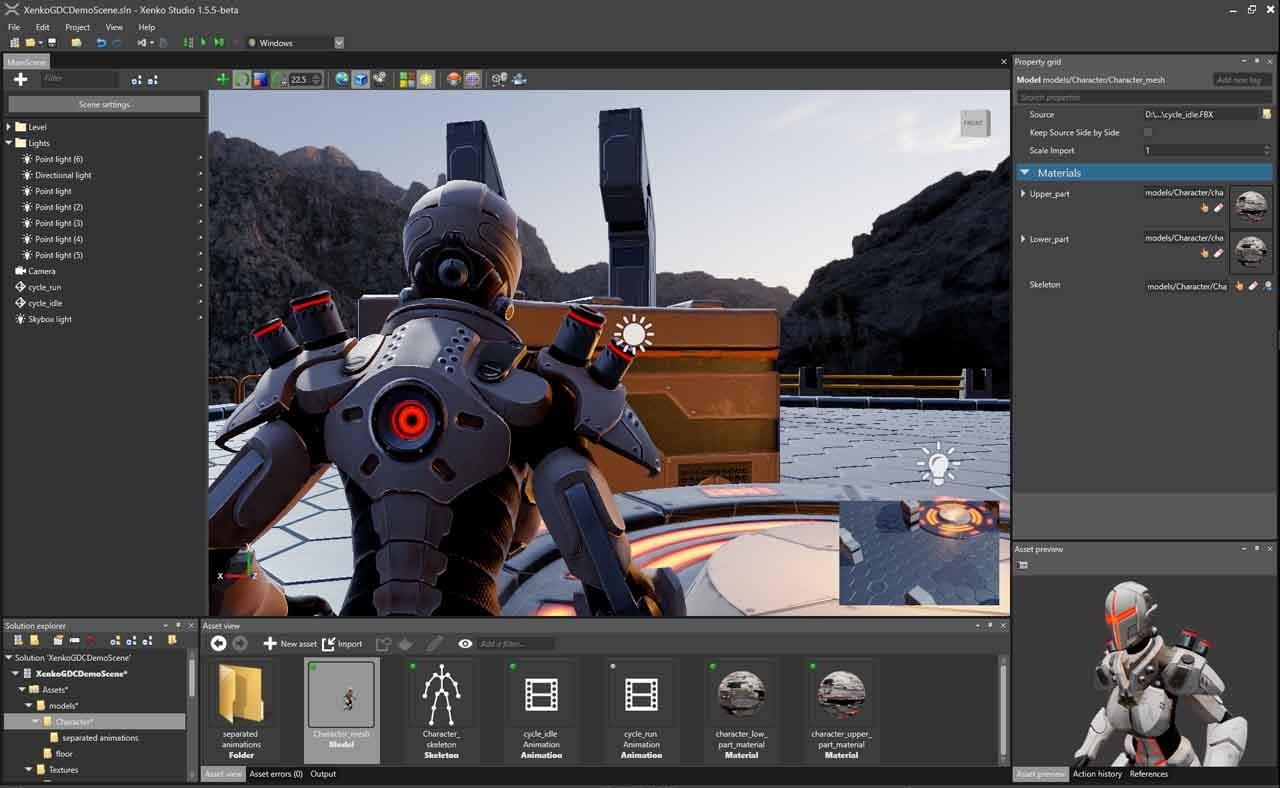Image resolution: width=1280 pixels, height=788 pixels.
Task: Click the Scene settings button
Action: pos(104,104)
